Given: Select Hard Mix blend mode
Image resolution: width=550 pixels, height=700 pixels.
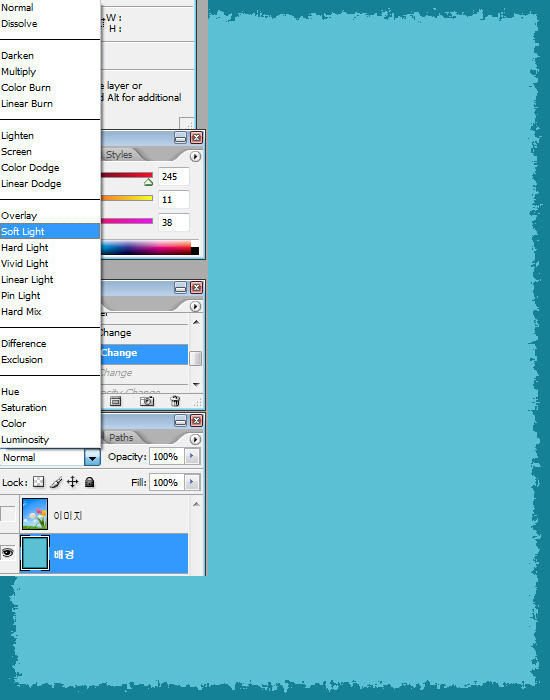Looking at the screenshot, I should tap(21, 312).
